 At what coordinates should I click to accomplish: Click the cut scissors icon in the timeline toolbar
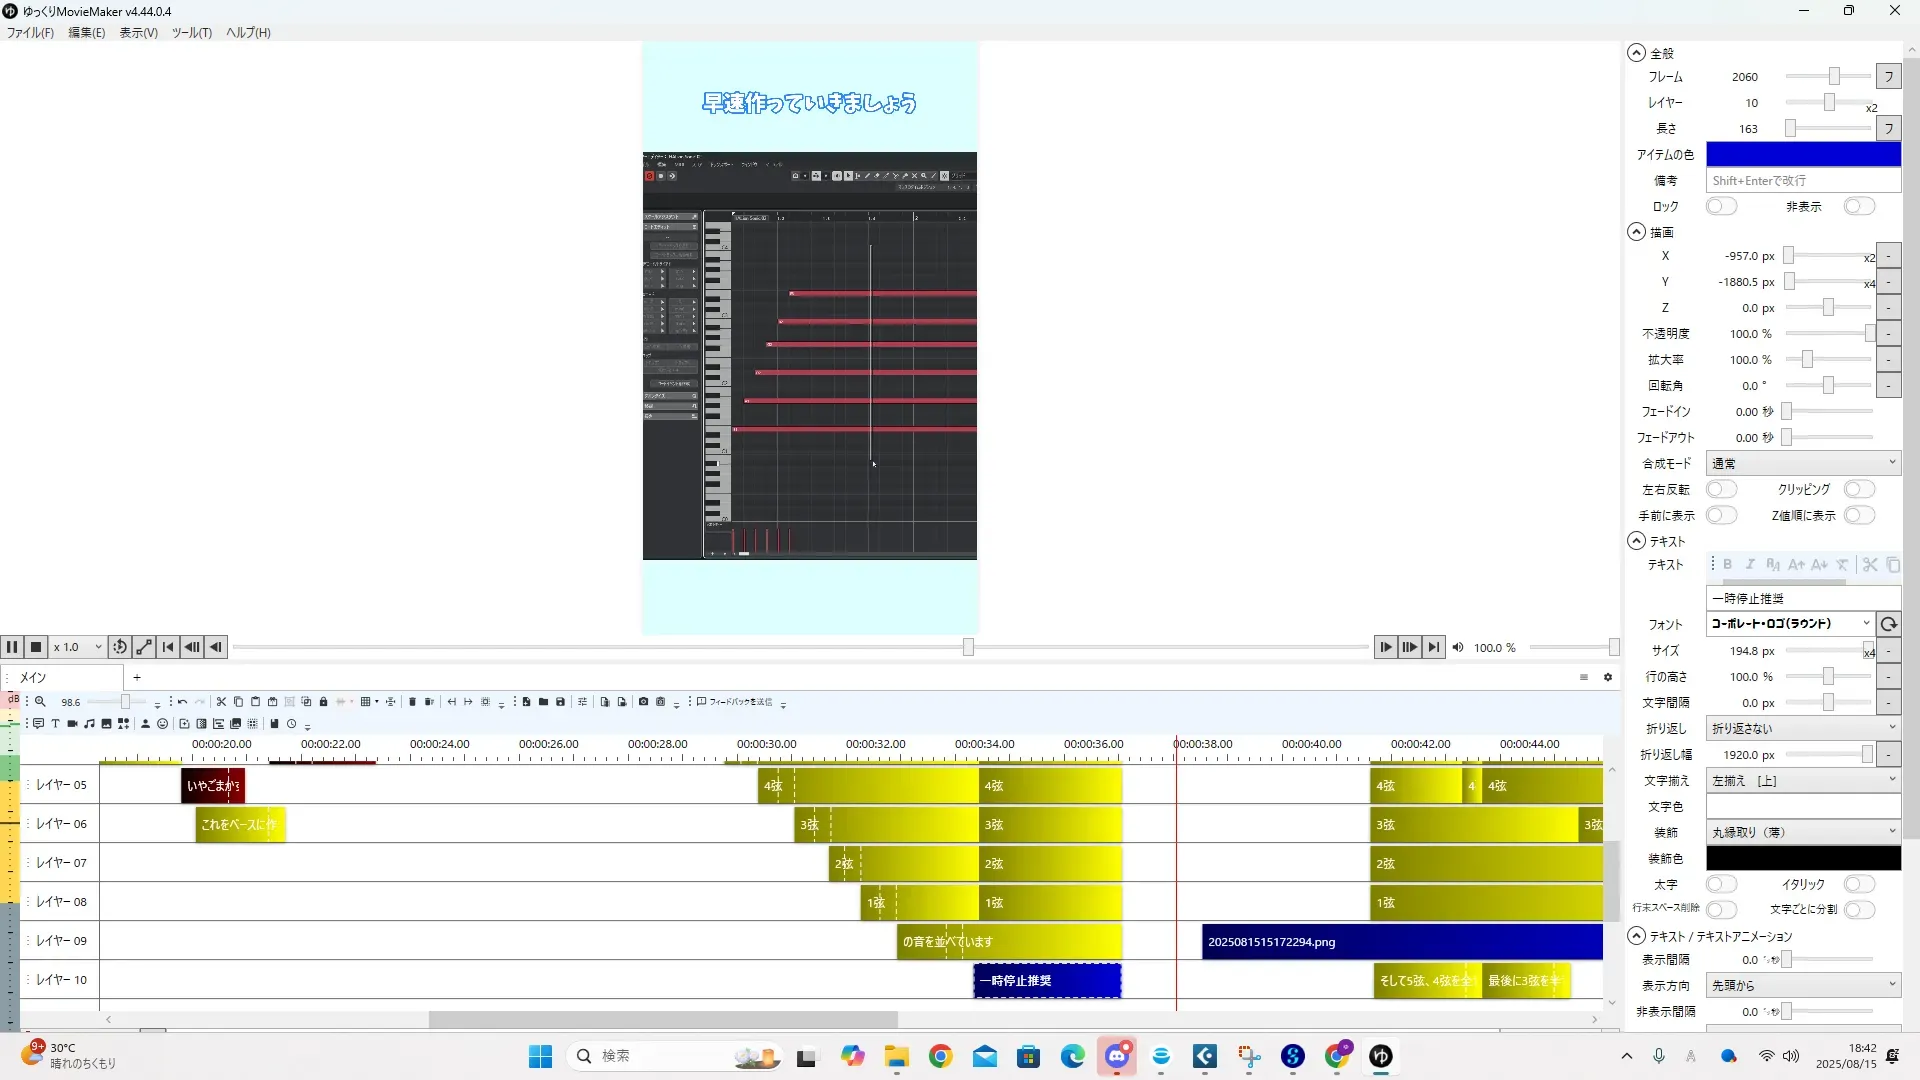click(221, 702)
